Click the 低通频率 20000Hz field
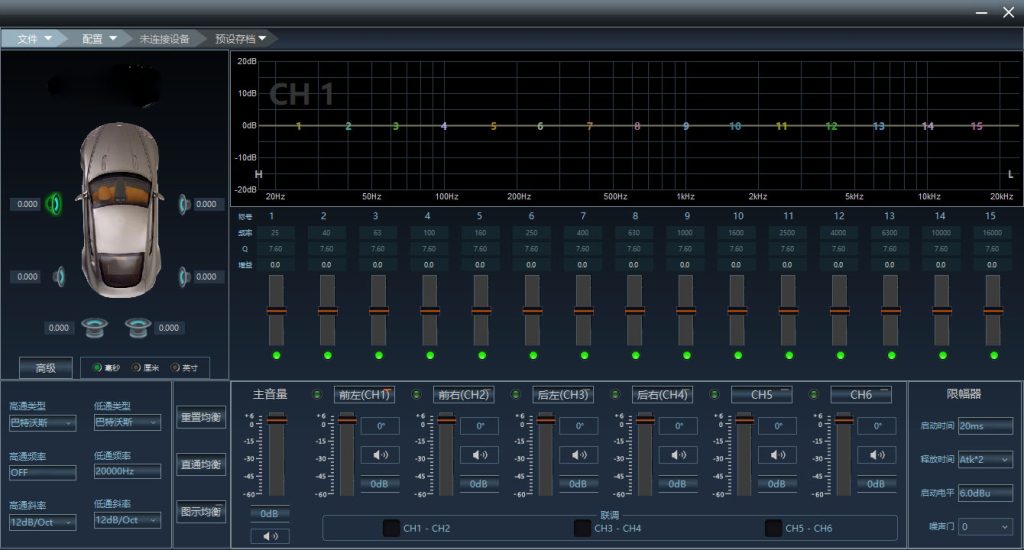 (127, 471)
